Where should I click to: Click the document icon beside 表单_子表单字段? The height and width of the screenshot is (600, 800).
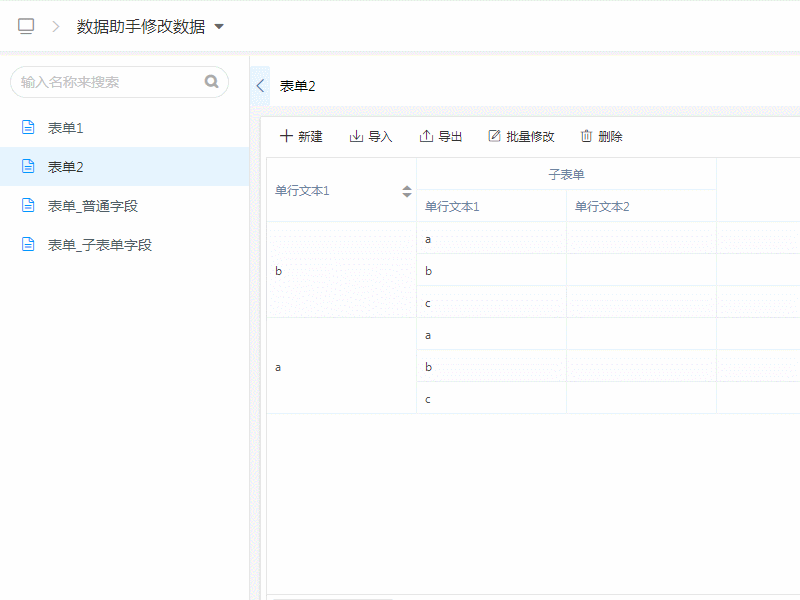pos(29,245)
